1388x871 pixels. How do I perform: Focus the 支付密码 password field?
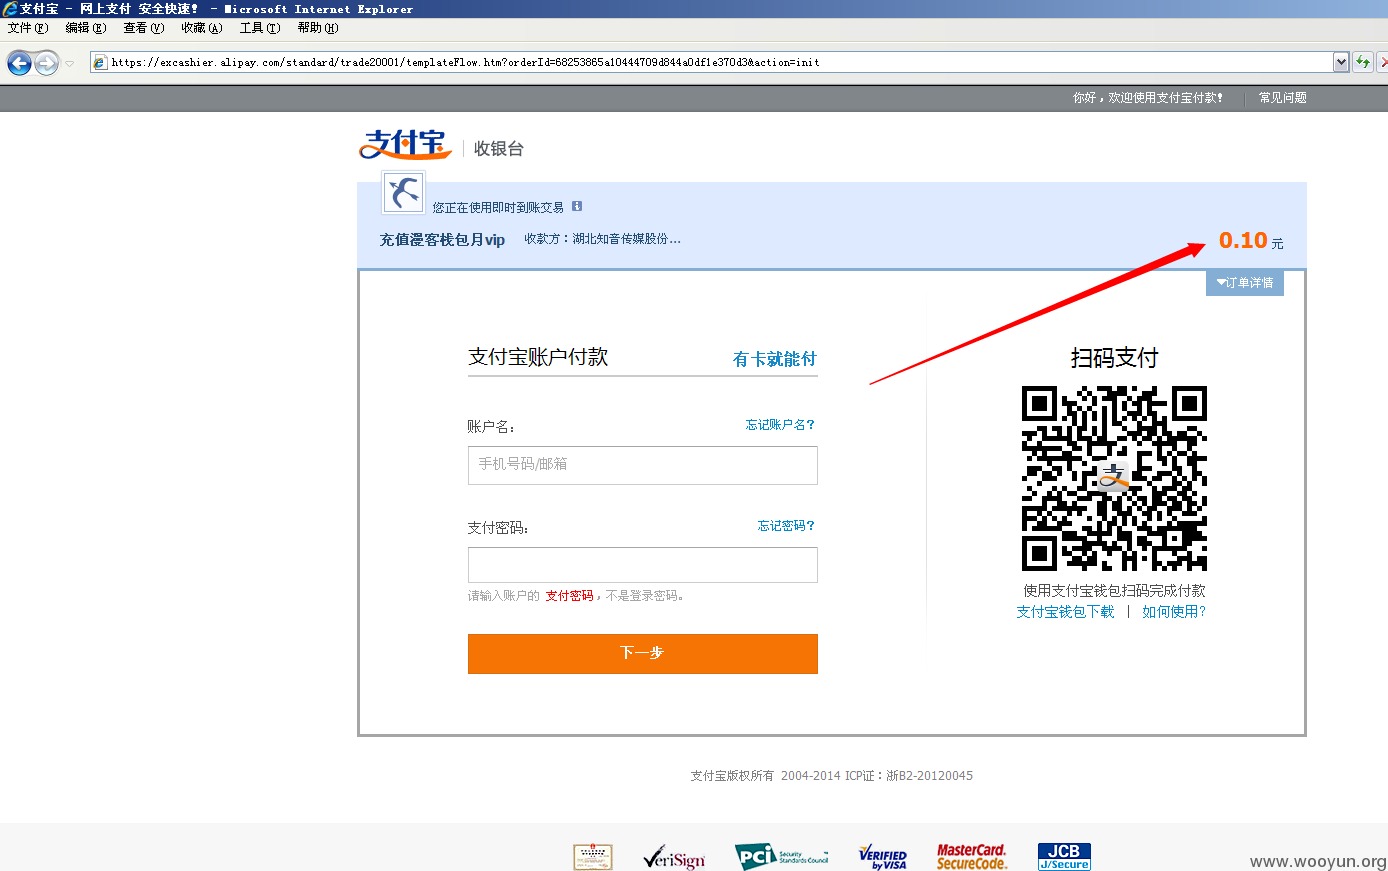coord(643,565)
